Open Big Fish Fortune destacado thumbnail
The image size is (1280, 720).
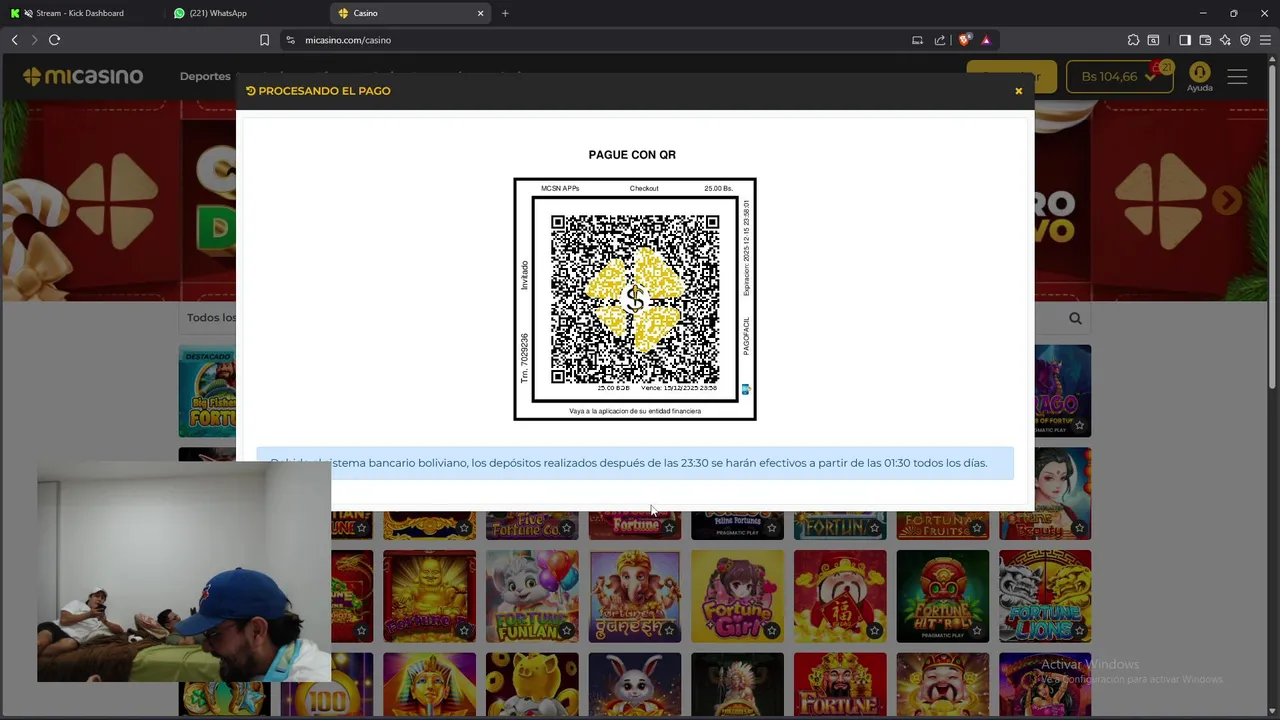207,391
